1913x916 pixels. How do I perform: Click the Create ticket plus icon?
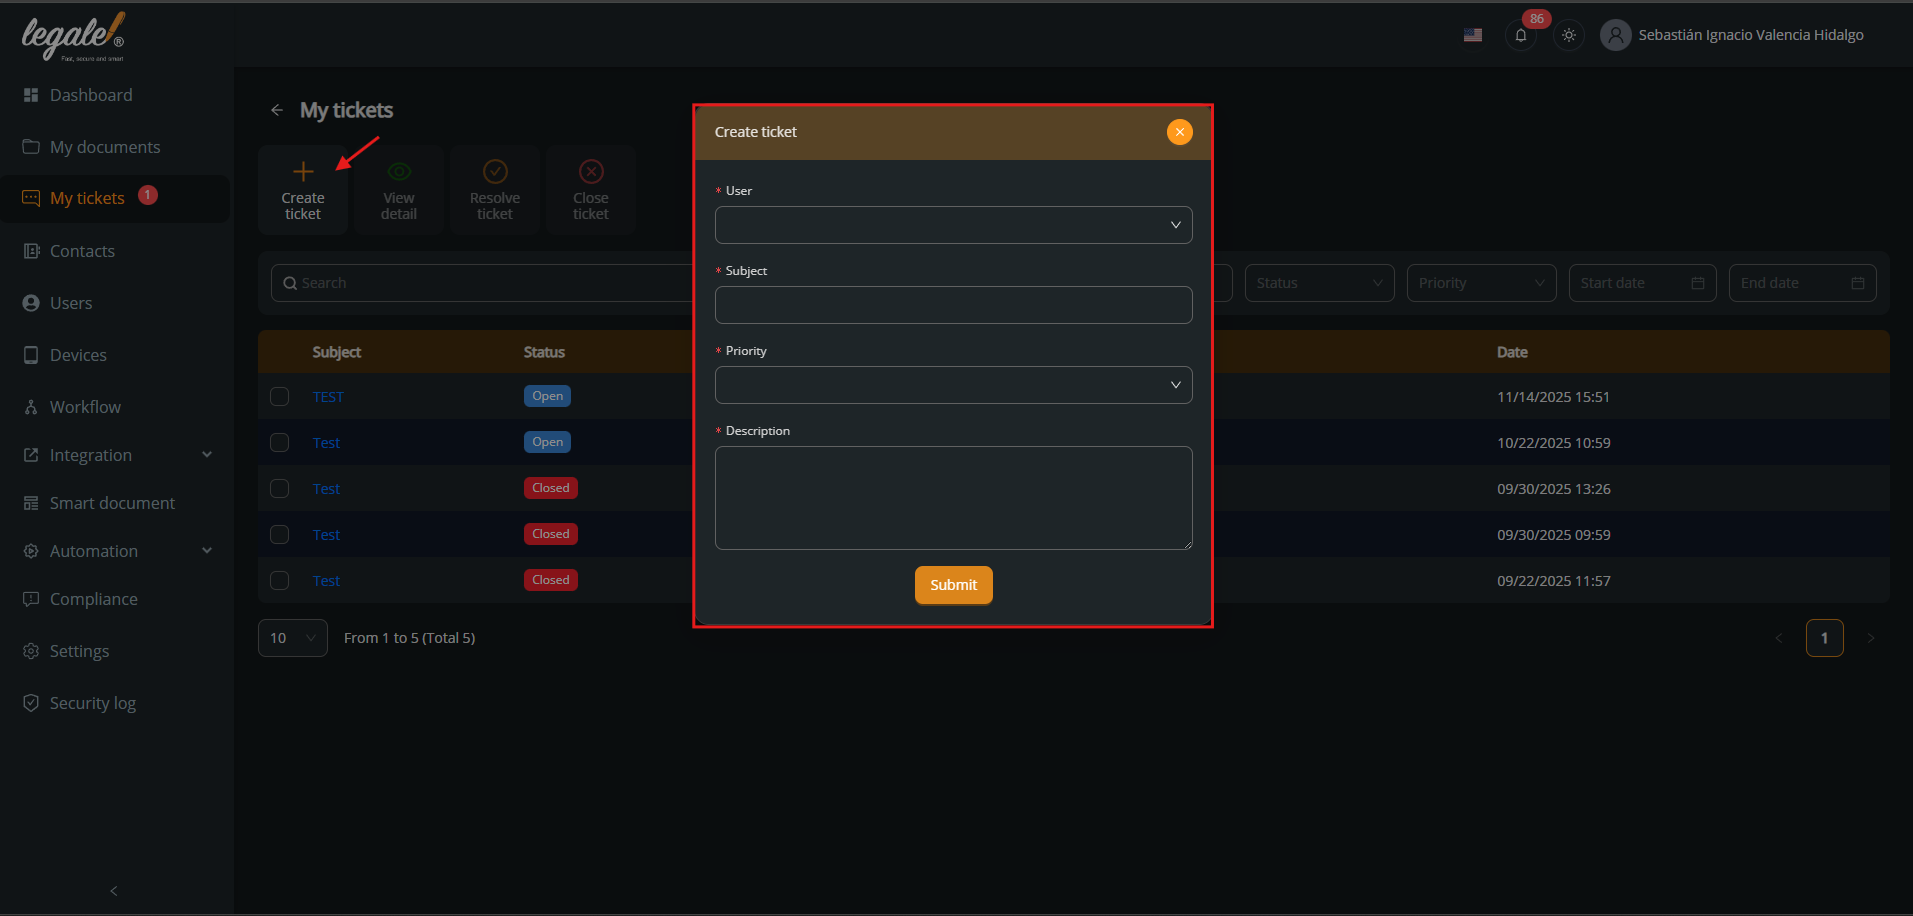[303, 172]
